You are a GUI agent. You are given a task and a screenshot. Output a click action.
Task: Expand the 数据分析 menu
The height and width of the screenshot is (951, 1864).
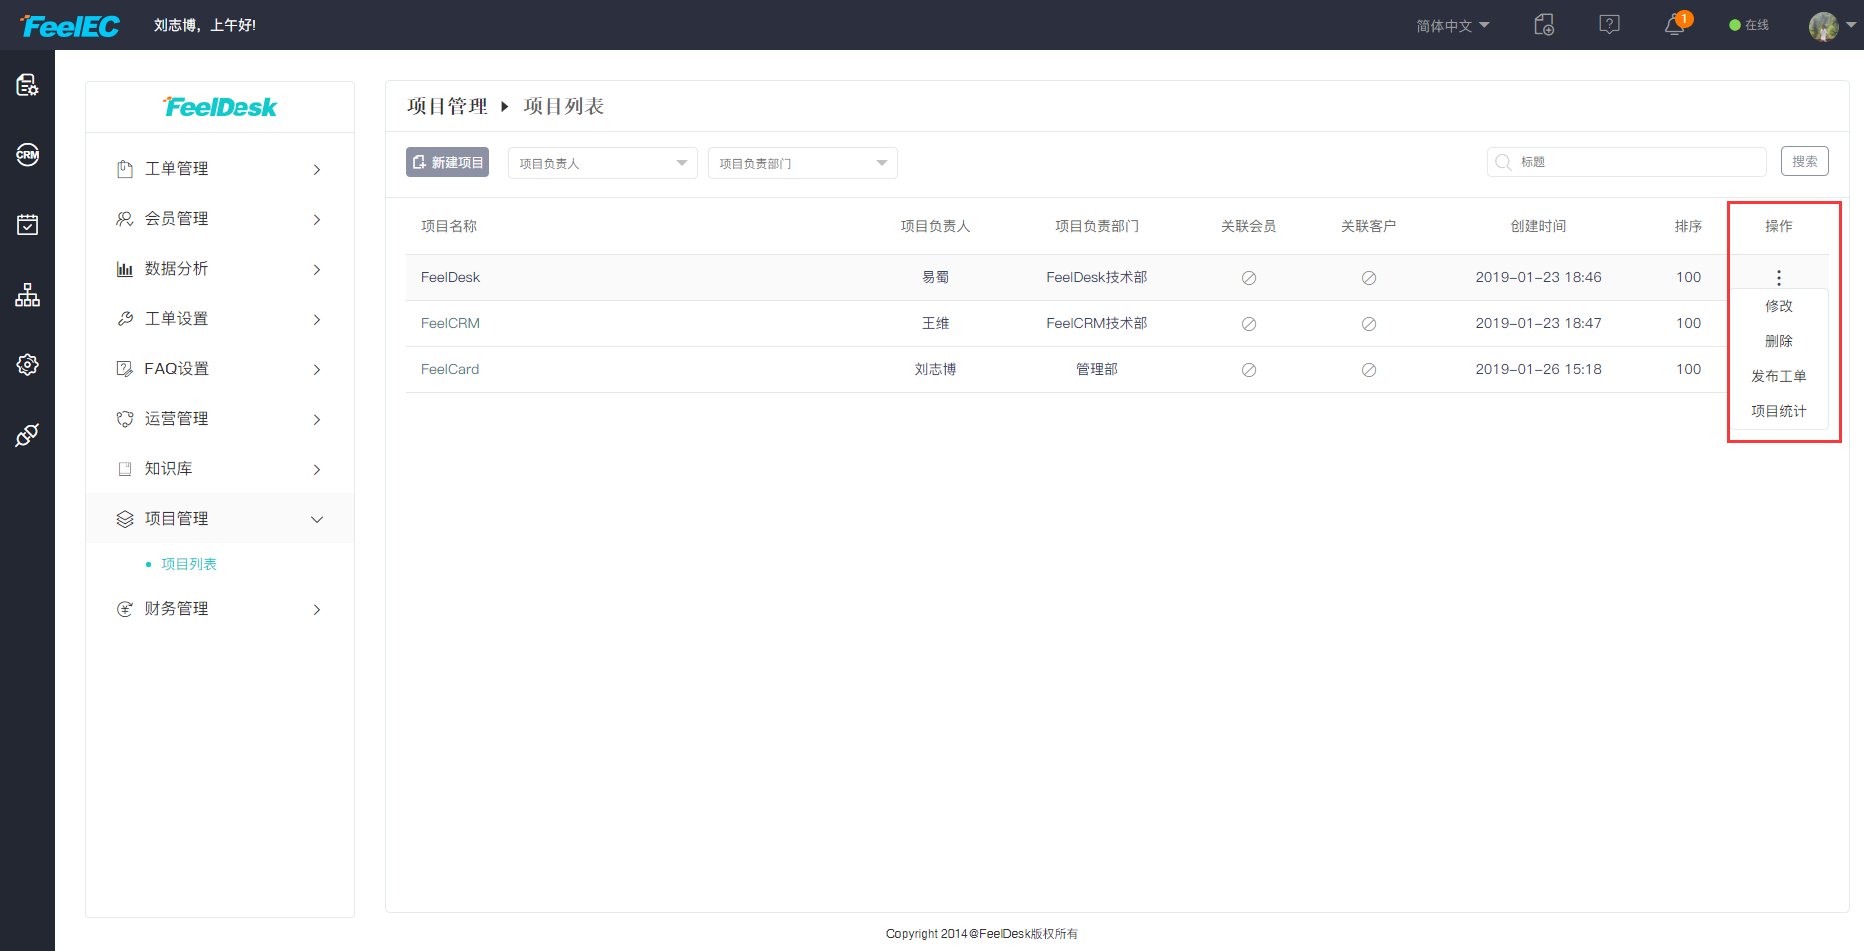220,269
